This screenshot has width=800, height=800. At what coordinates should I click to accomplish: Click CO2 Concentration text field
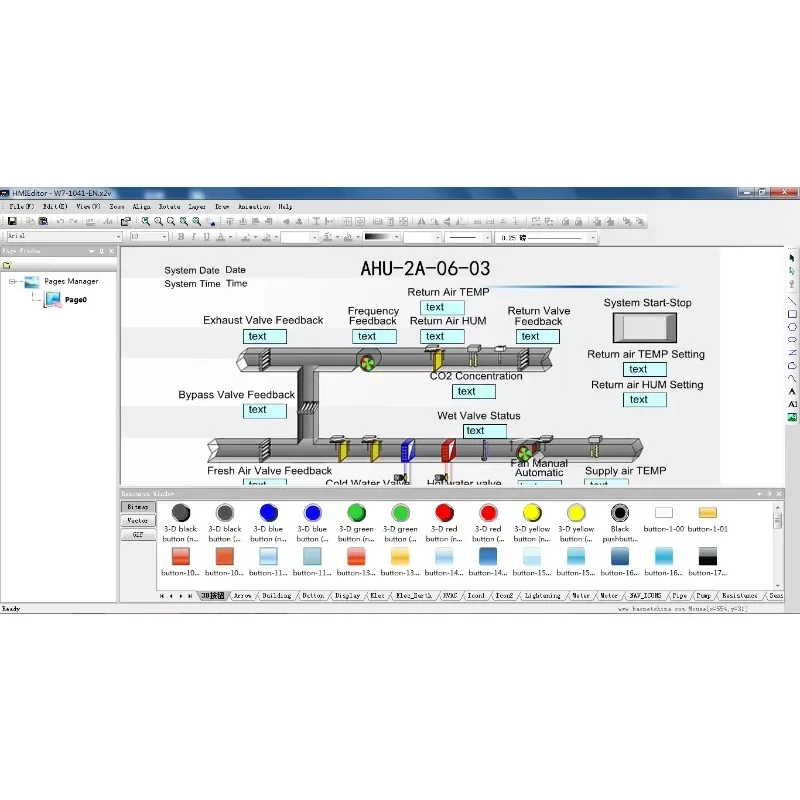pos(473,391)
